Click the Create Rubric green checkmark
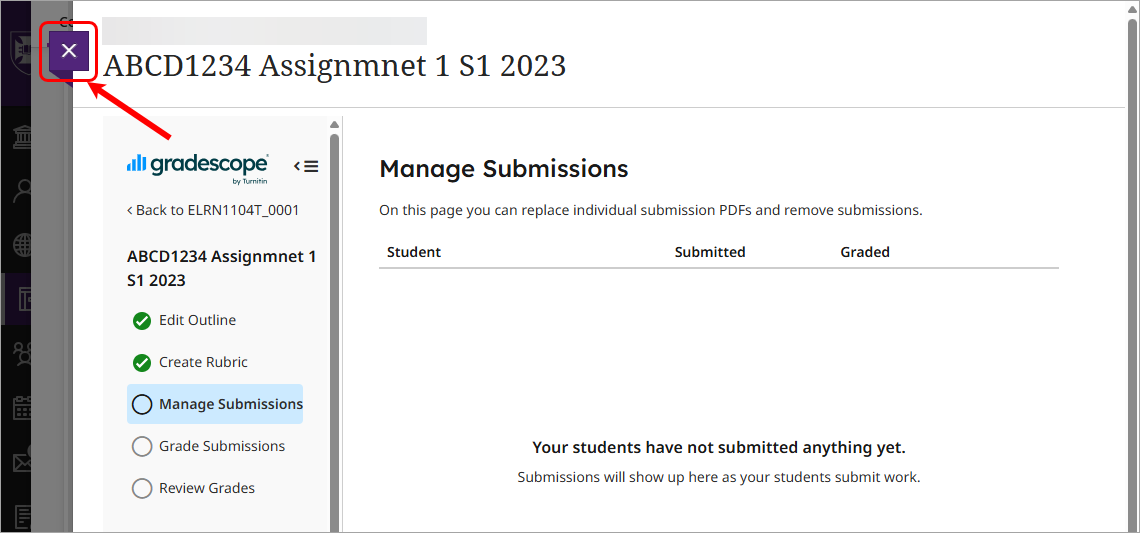The image size is (1140, 533). (x=142, y=363)
